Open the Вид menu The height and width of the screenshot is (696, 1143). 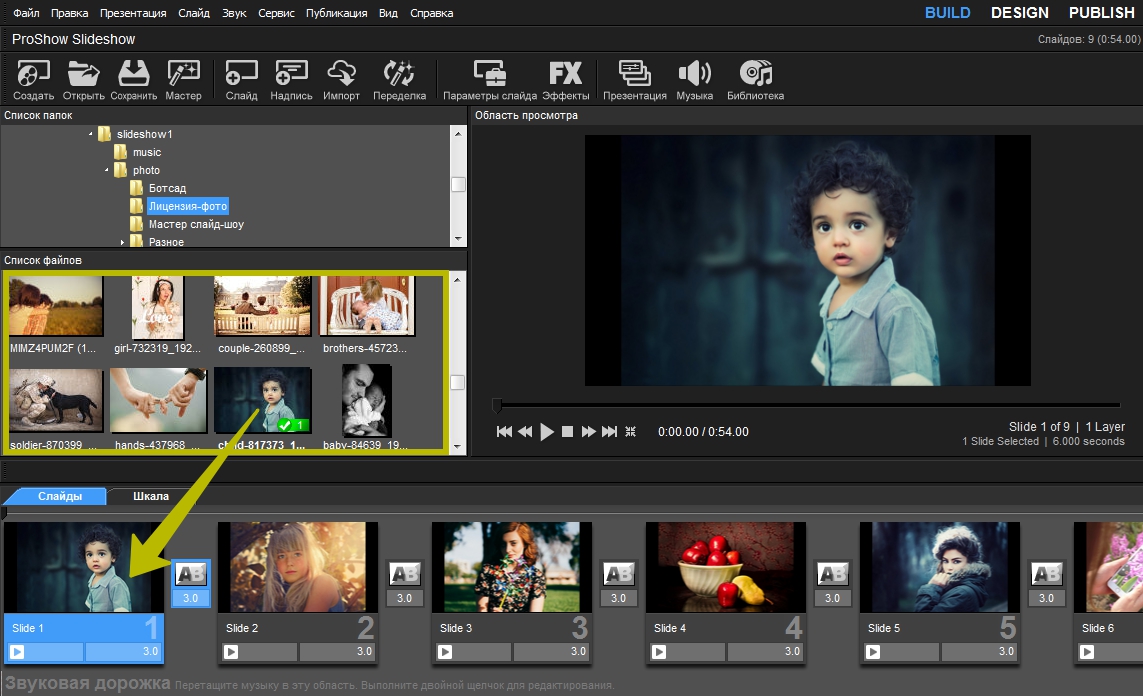[389, 13]
